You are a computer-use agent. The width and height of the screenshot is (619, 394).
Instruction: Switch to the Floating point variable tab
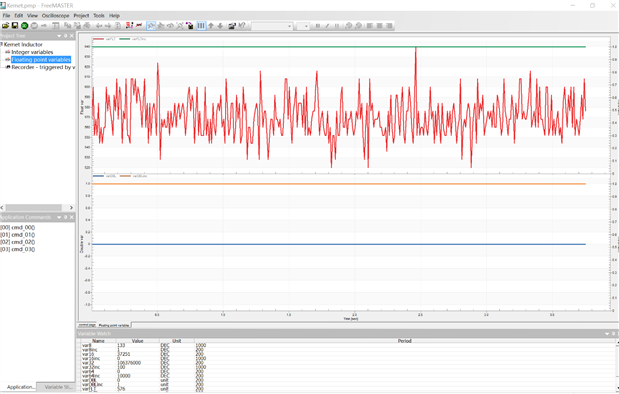click(114, 325)
